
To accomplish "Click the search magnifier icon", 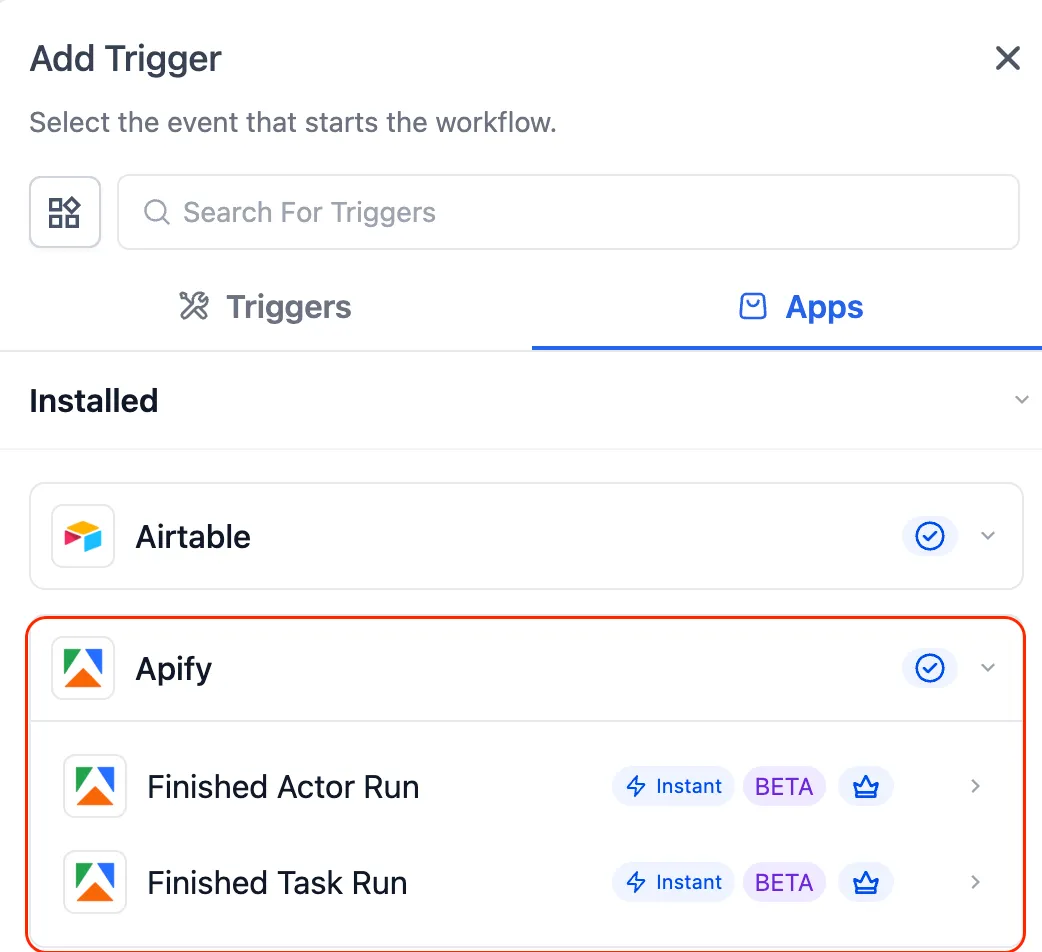I will pyautogui.click(x=157, y=212).
